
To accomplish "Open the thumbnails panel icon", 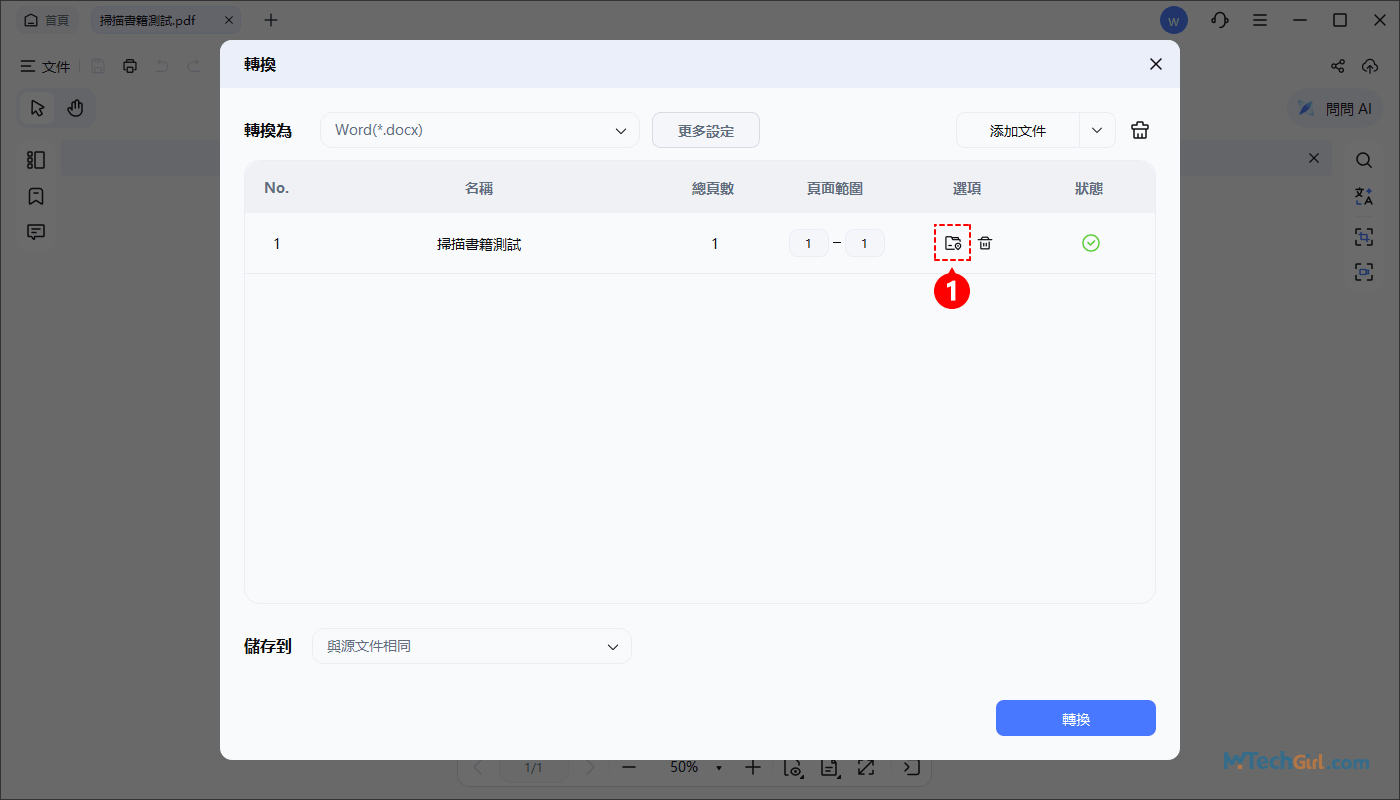I will [36, 160].
